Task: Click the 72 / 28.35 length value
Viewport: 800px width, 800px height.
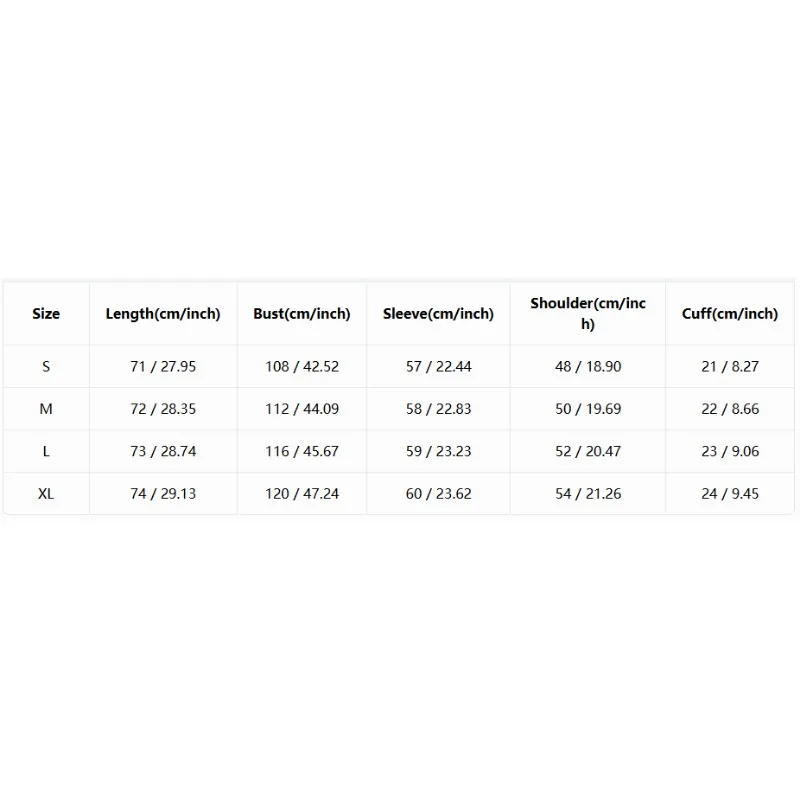Action: click(x=163, y=409)
